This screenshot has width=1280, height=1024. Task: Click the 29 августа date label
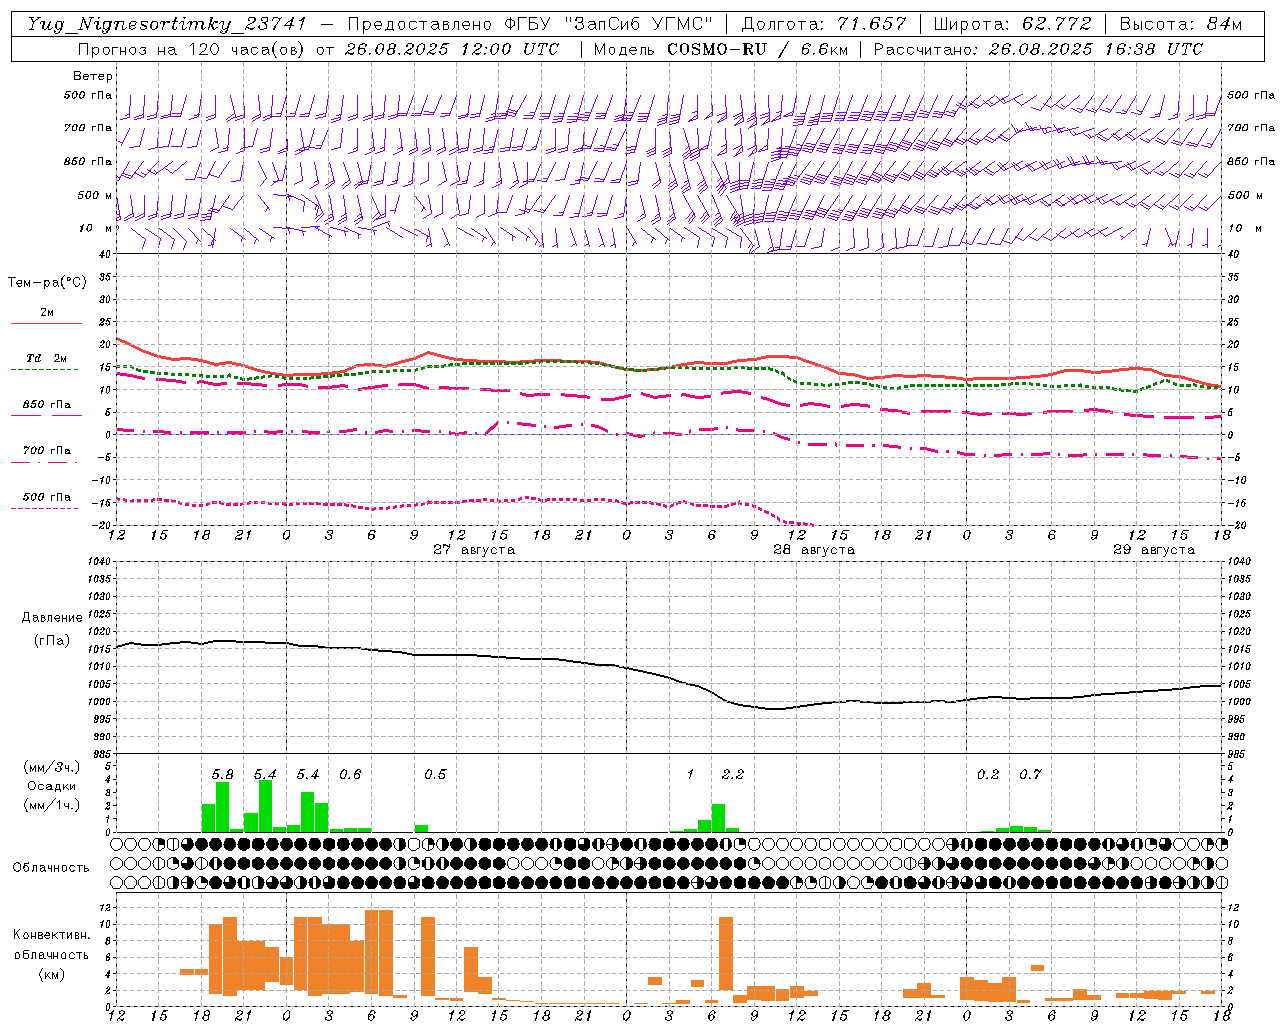[1154, 550]
